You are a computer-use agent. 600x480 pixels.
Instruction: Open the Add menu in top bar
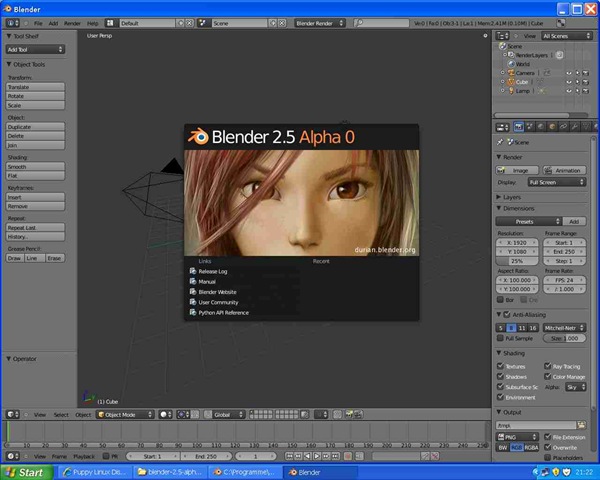(53, 21)
